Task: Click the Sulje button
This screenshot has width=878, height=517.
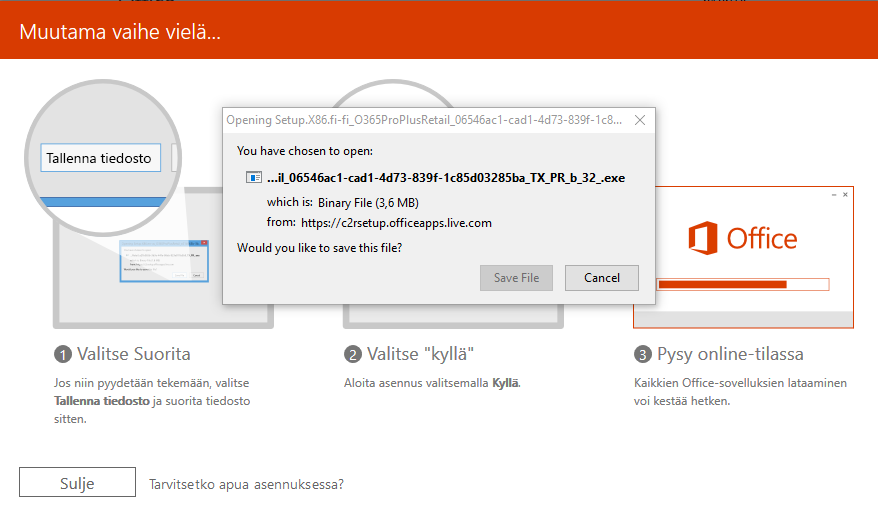Action: (77, 482)
